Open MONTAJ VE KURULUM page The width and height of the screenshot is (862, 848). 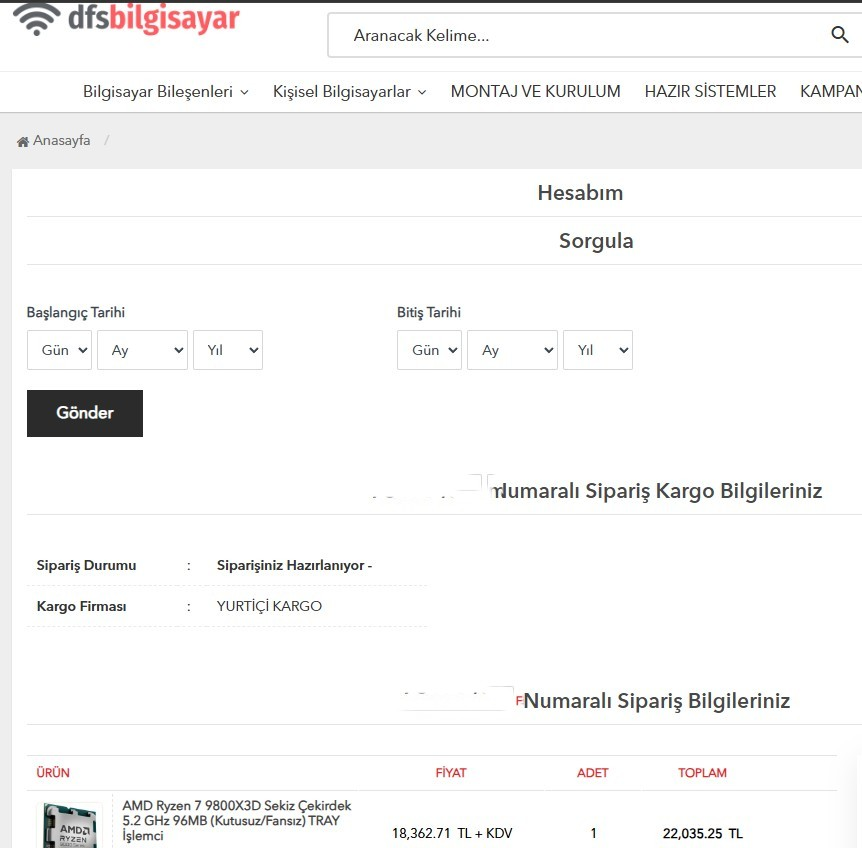pos(535,91)
